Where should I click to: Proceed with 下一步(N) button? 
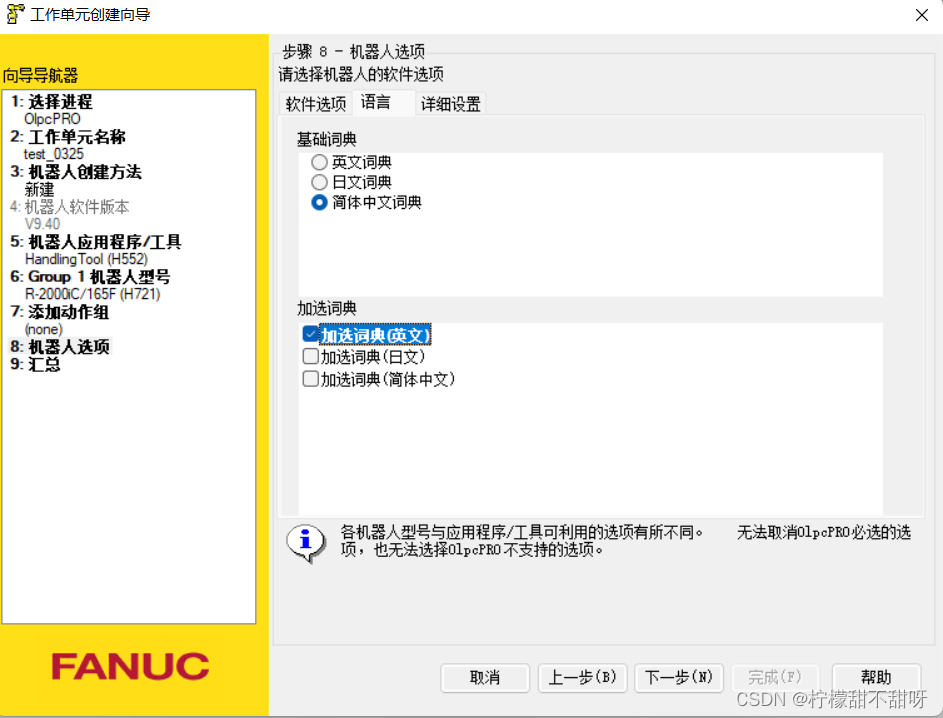pyautogui.click(x=679, y=678)
